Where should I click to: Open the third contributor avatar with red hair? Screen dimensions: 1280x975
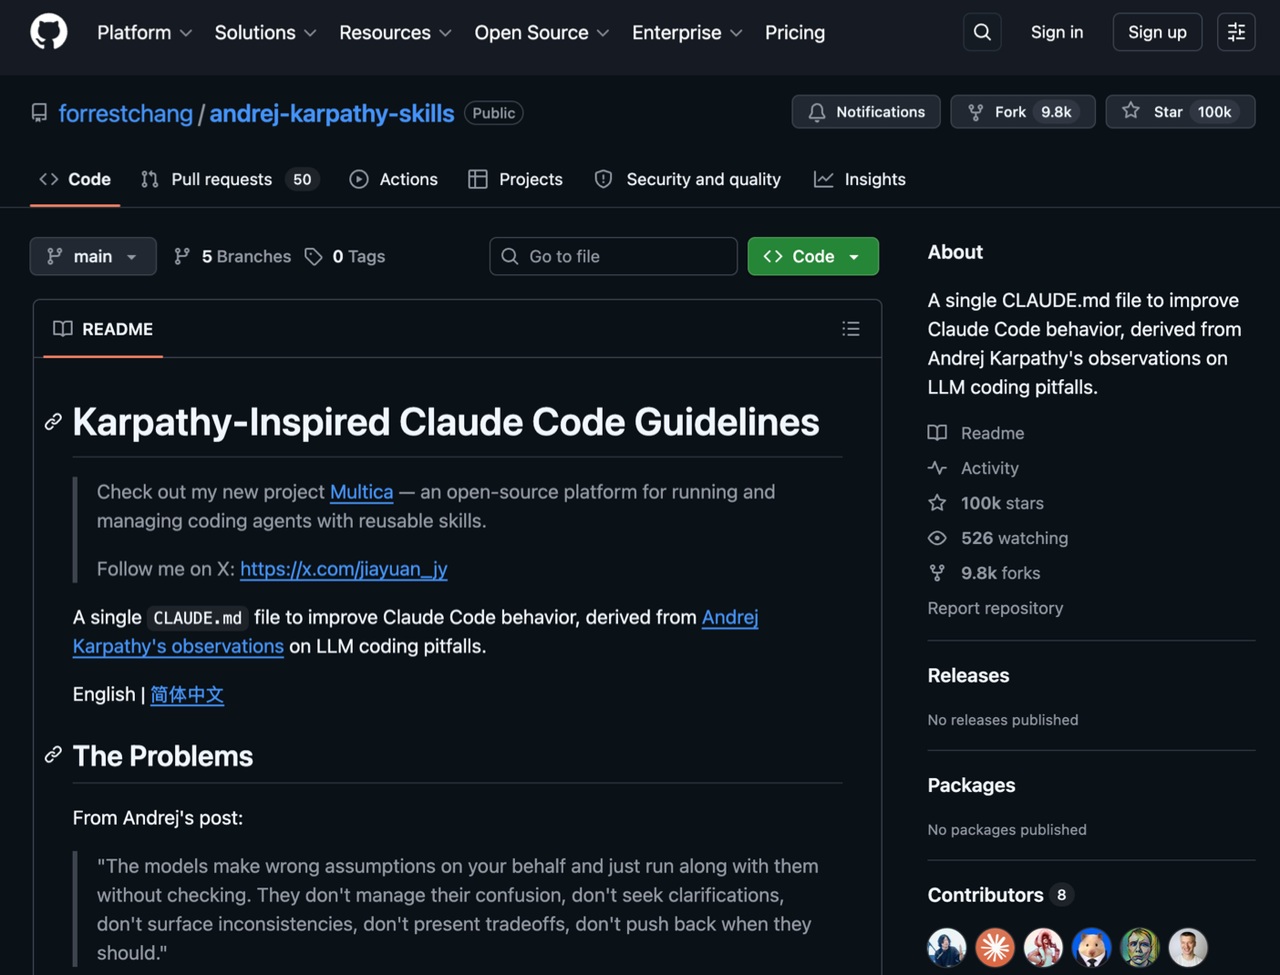point(1043,947)
